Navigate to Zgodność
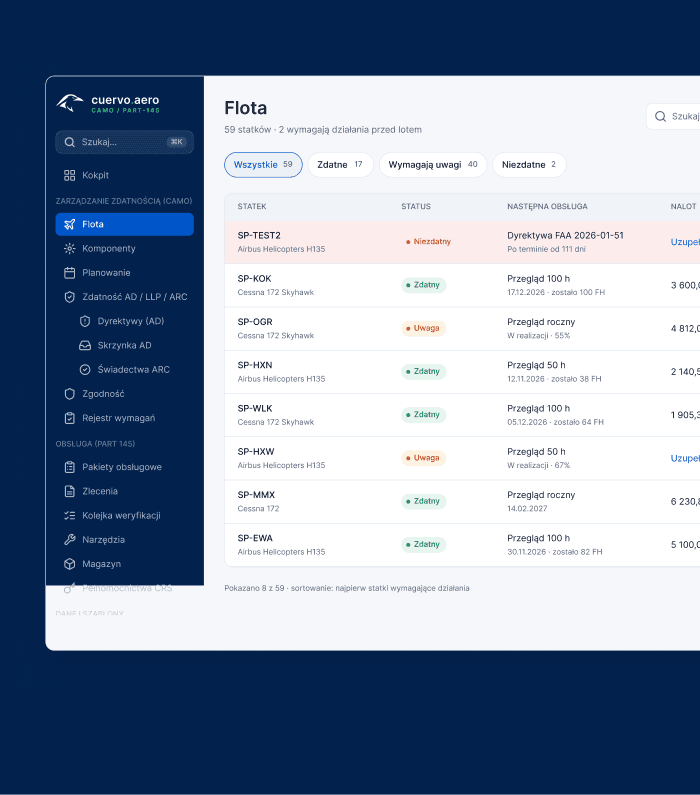This screenshot has width=700, height=795. [125, 394]
